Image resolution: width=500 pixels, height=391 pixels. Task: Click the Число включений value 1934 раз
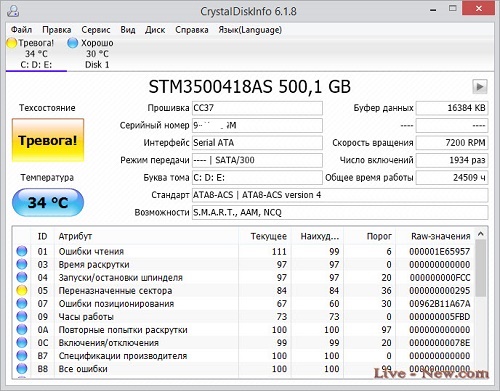452,160
